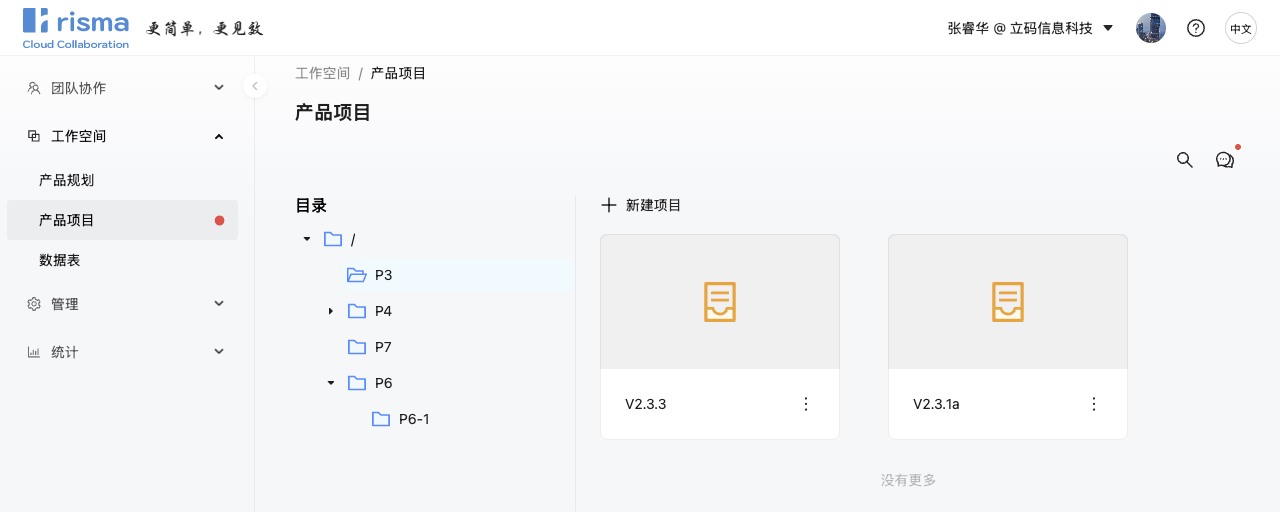The image size is (1280, 512).
Task: Collapse the 工作空间 menu chevron
Action: 219,136
